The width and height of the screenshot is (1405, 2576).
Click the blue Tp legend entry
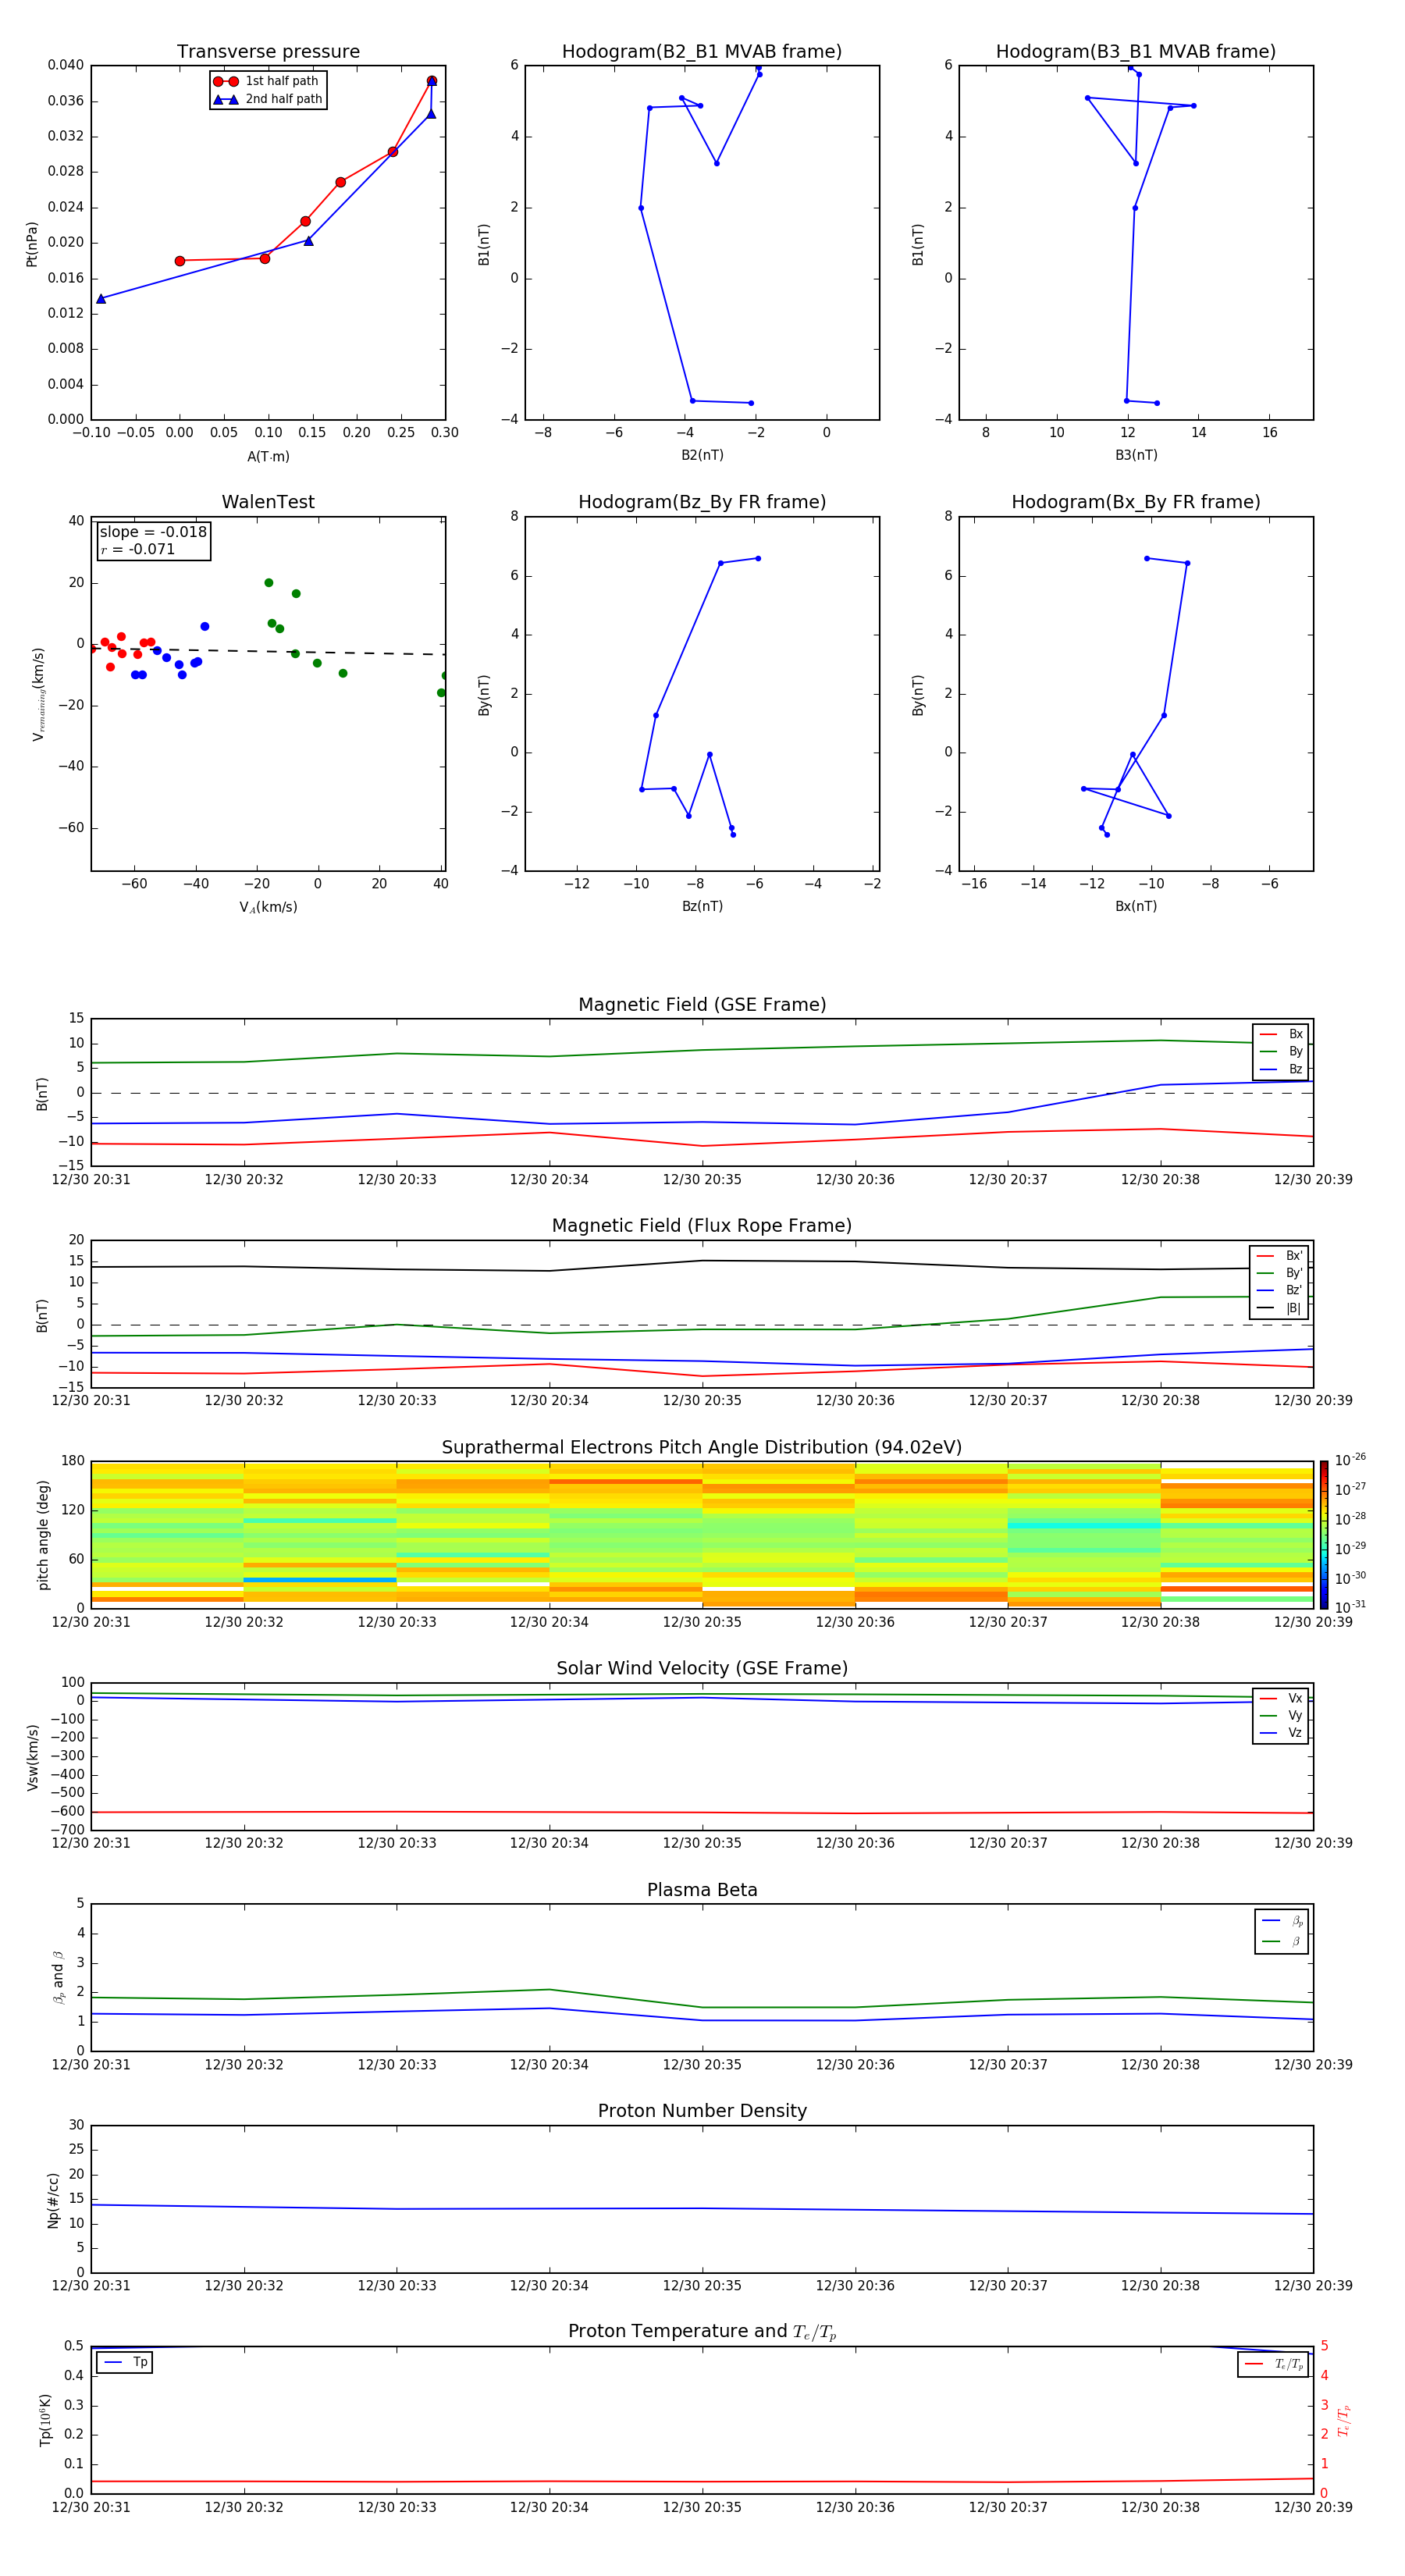coord(125,2362)
